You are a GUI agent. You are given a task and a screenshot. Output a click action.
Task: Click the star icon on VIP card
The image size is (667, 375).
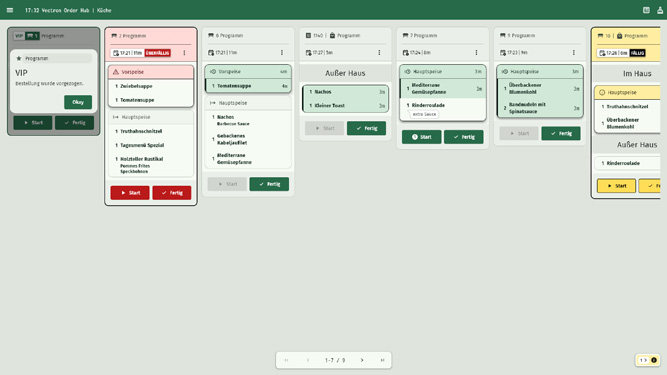[x=19, y=58]
